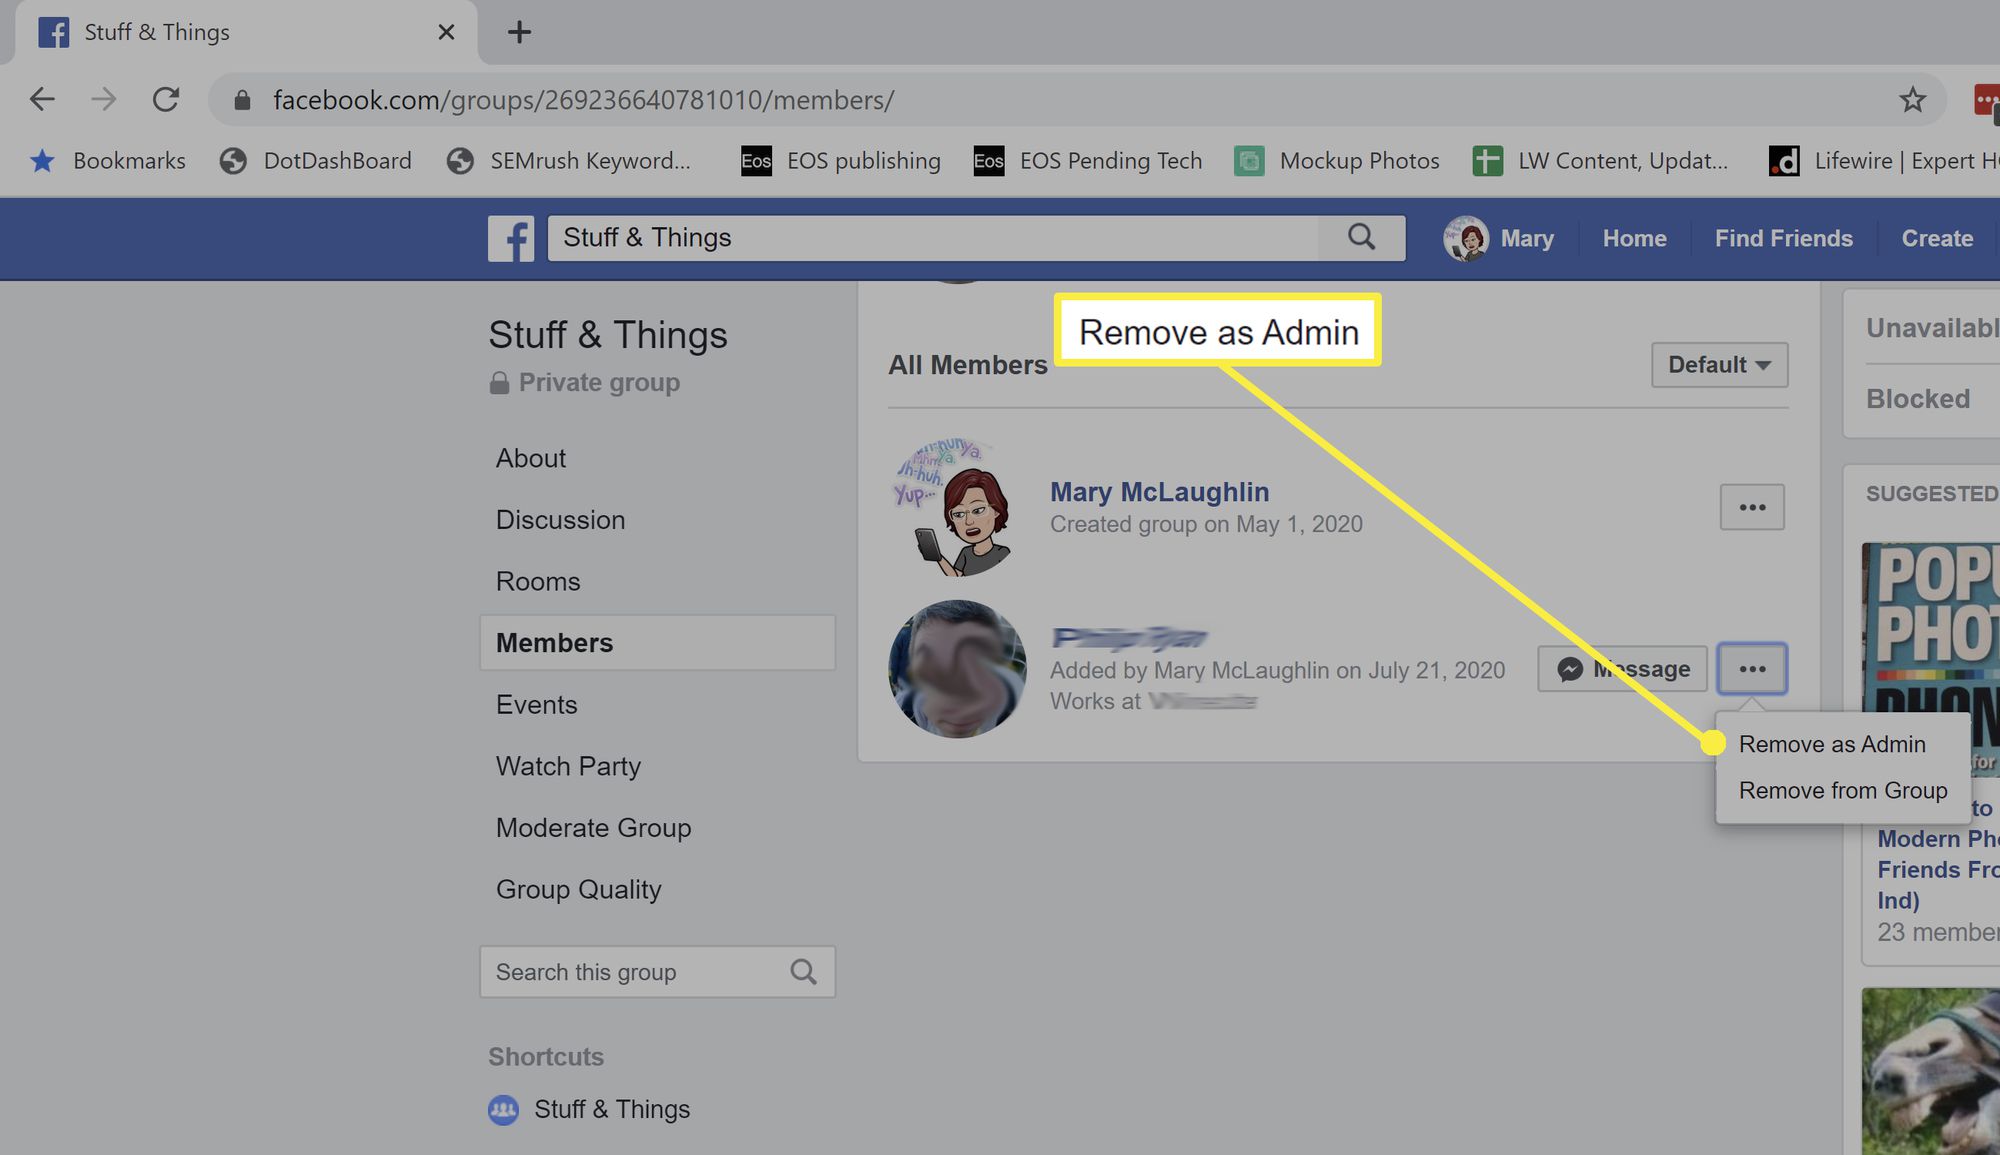
Task: Click the search icon in group search bar
Action: [805, 972]
